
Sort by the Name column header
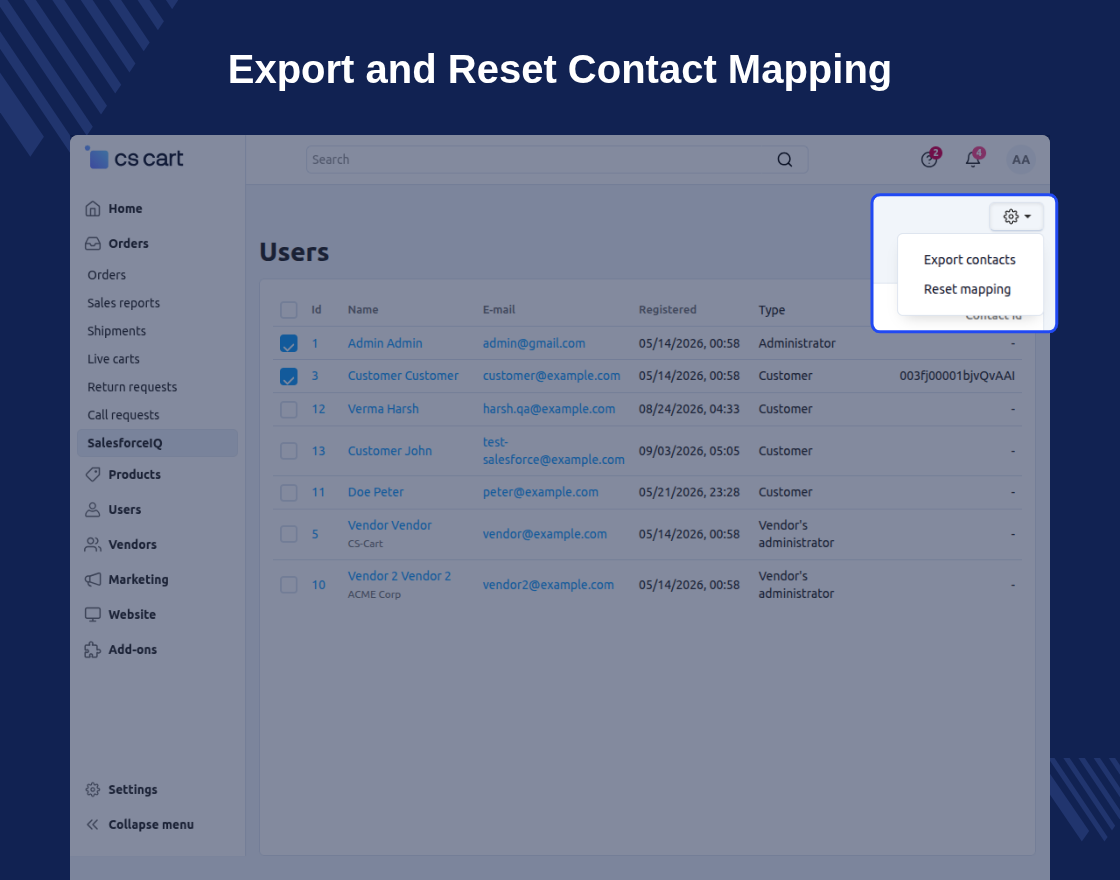point(363,309)
